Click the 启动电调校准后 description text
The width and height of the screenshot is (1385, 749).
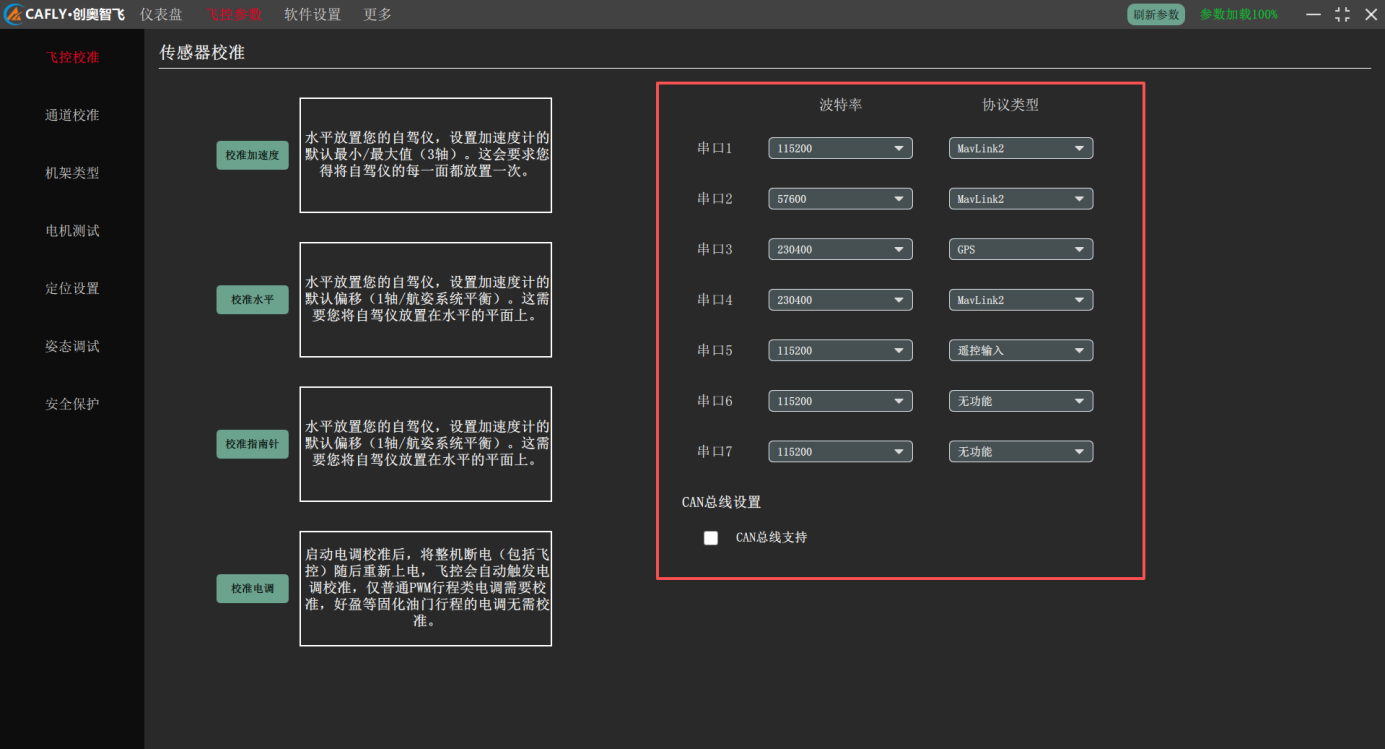click(x=426, y=588)
